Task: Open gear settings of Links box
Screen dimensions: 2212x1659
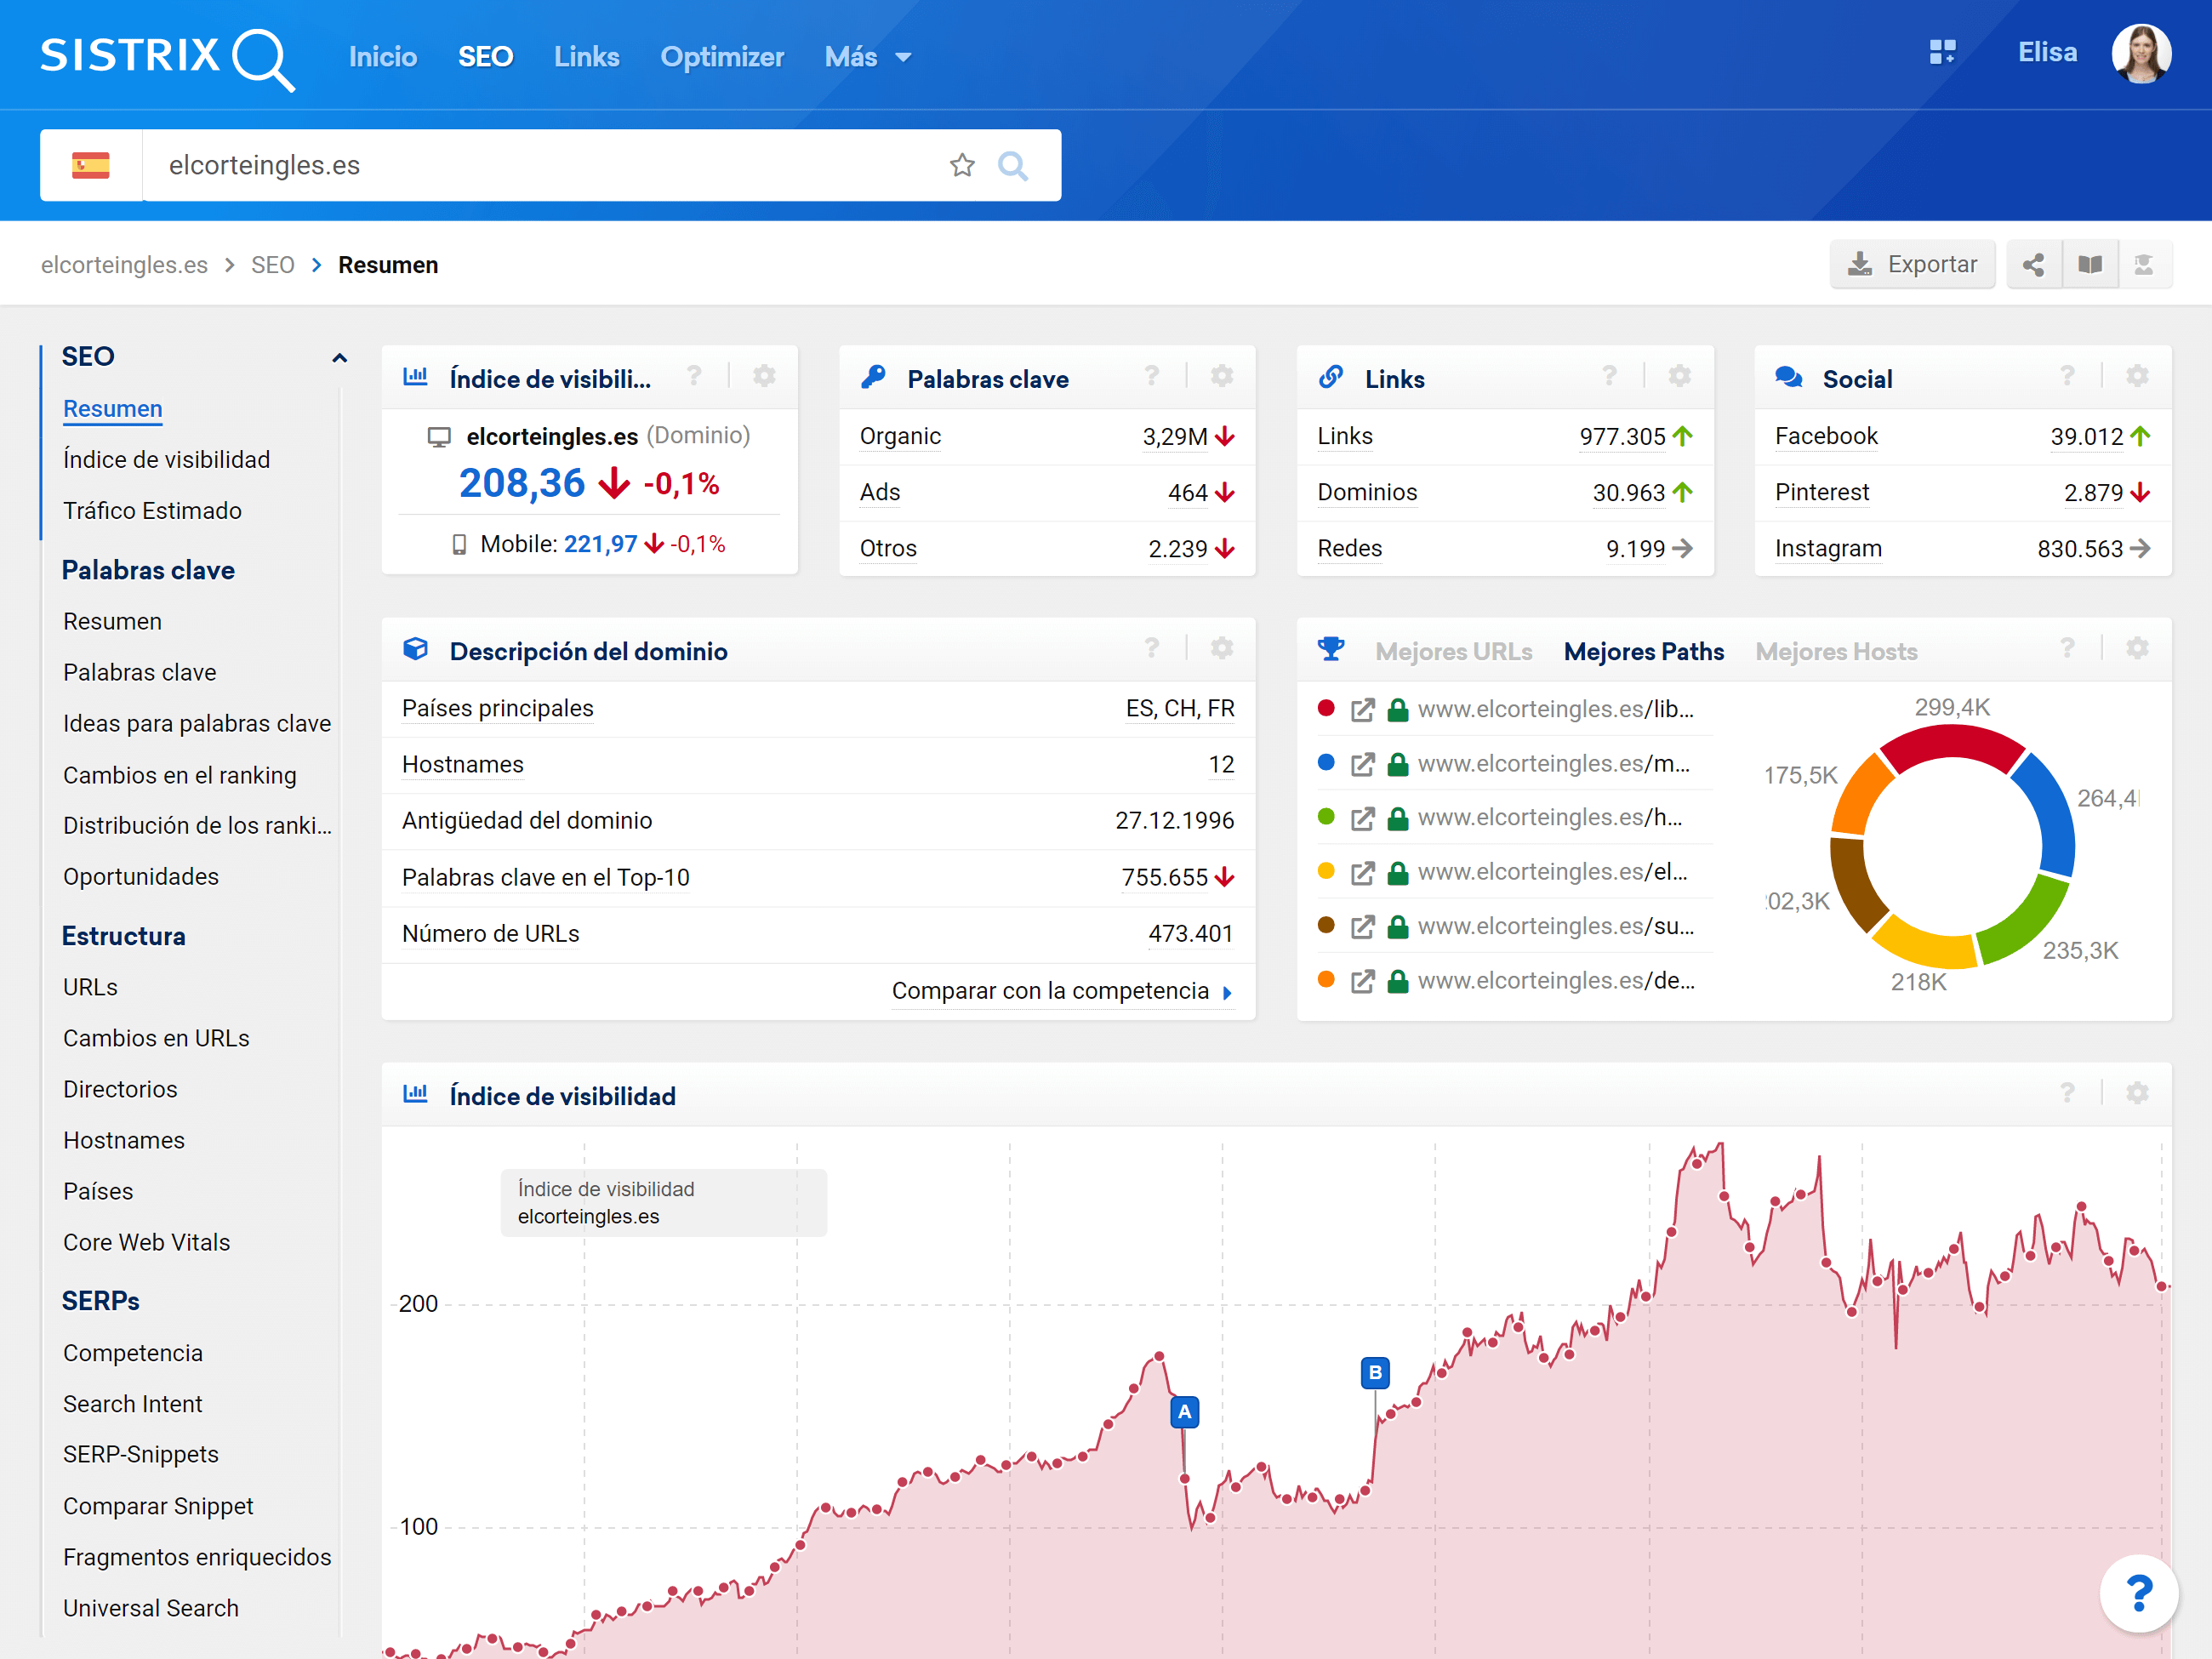Action: (x=1679, y=377)
